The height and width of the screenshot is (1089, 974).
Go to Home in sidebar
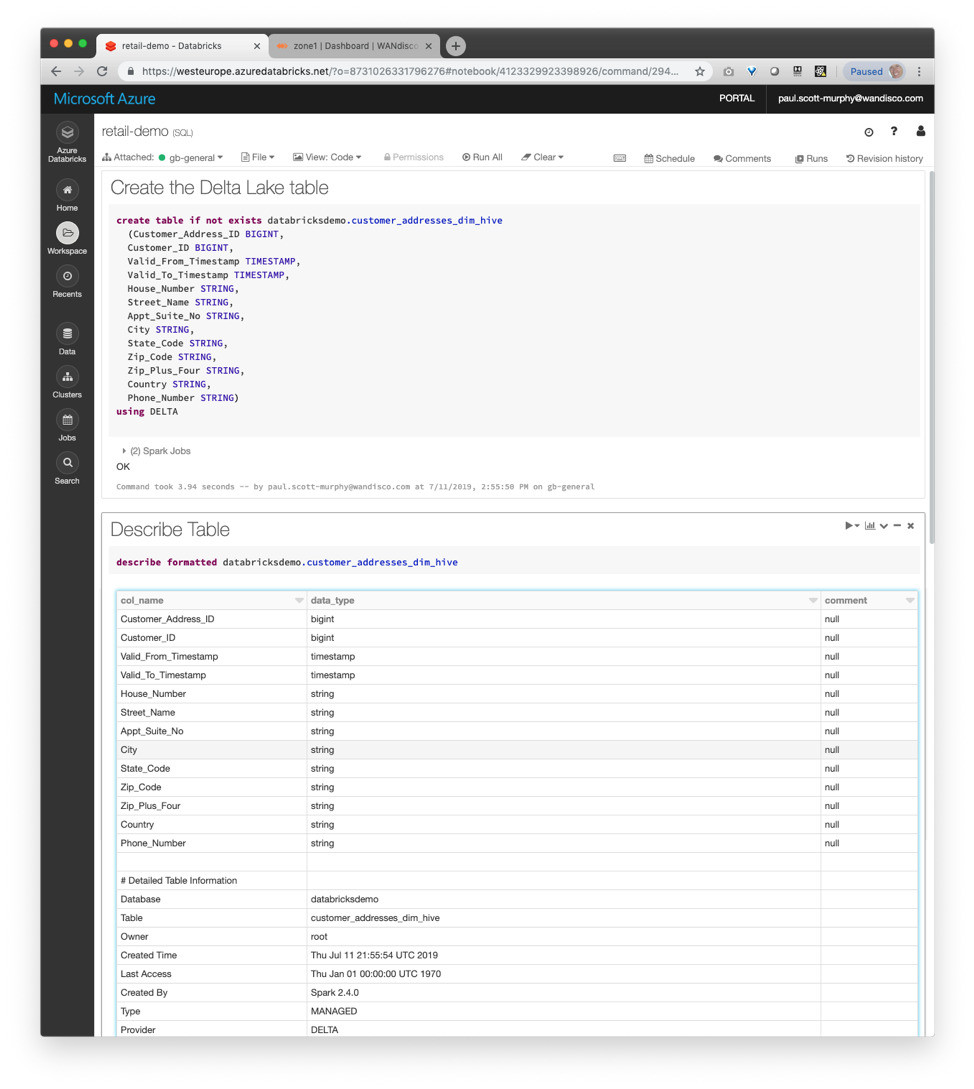67,191
